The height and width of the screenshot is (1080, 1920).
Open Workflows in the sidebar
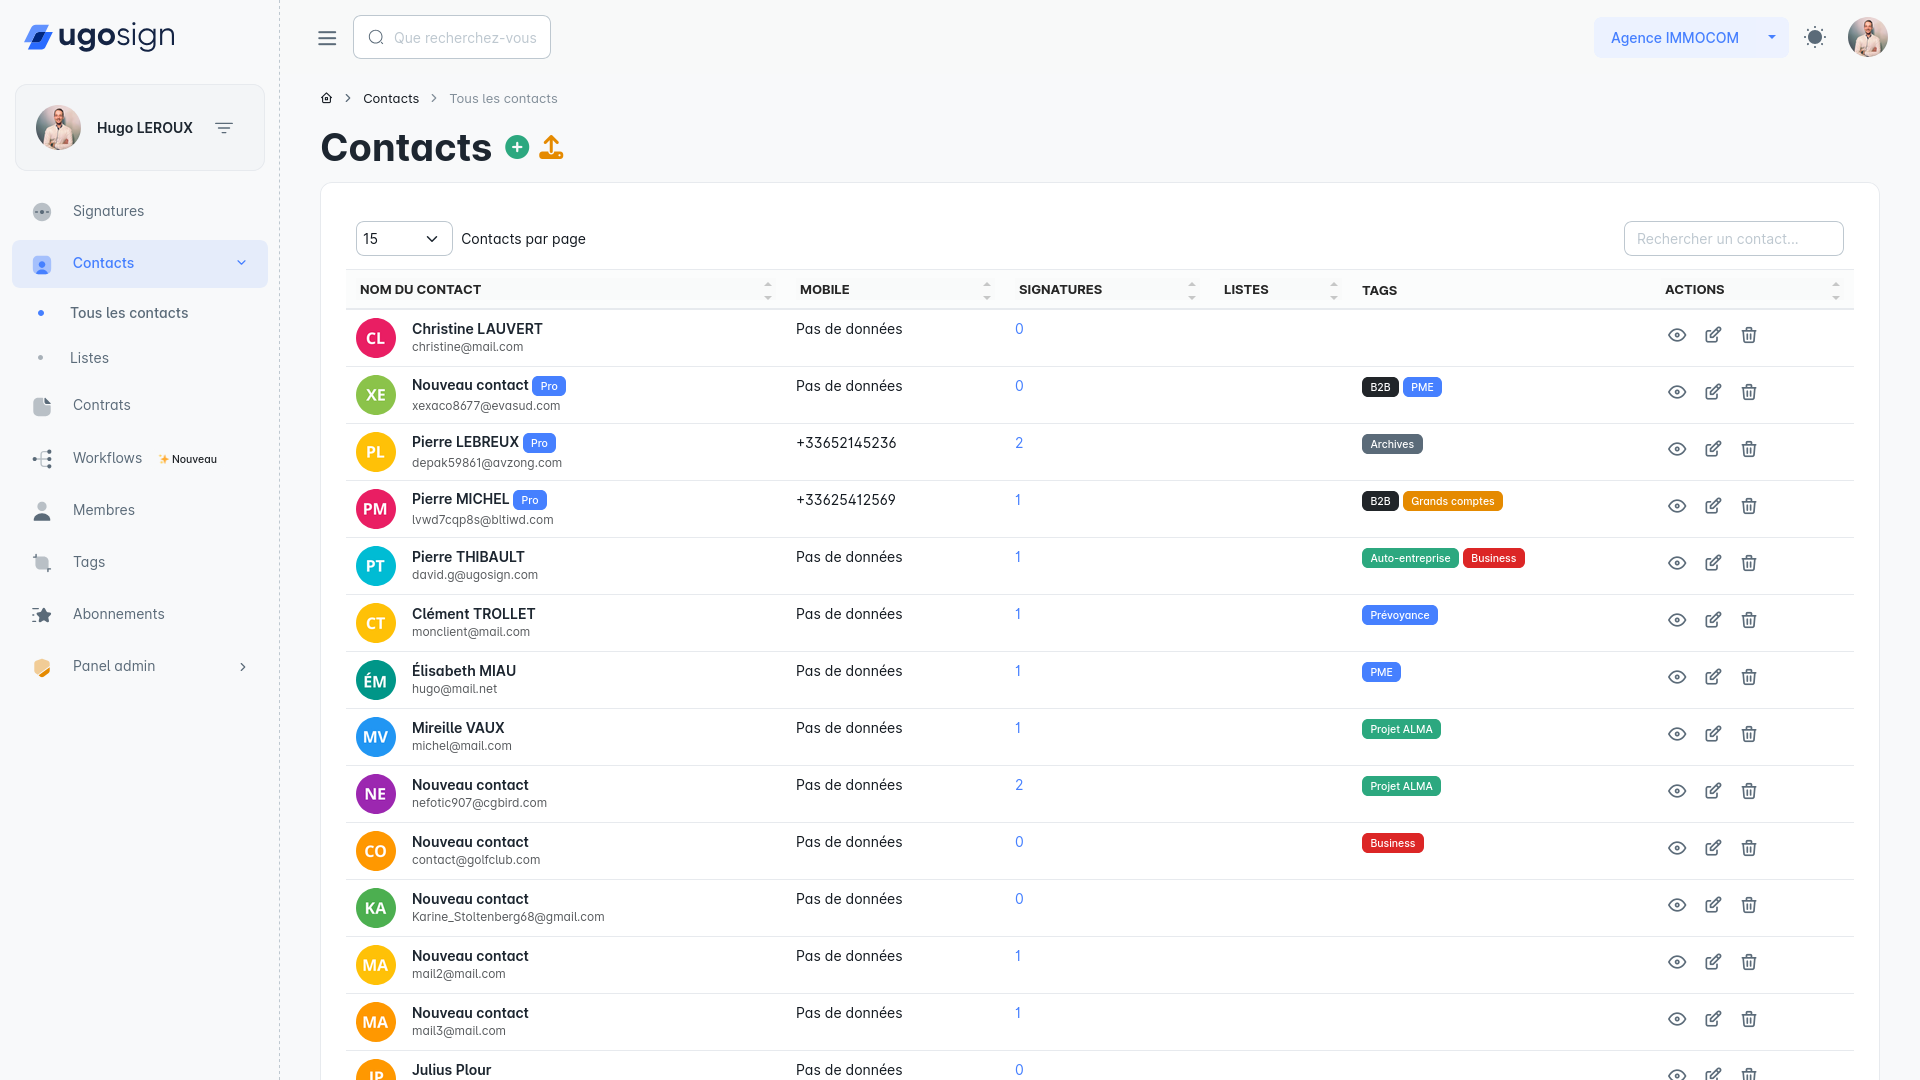pyautogui.click(x=107, y=458)
